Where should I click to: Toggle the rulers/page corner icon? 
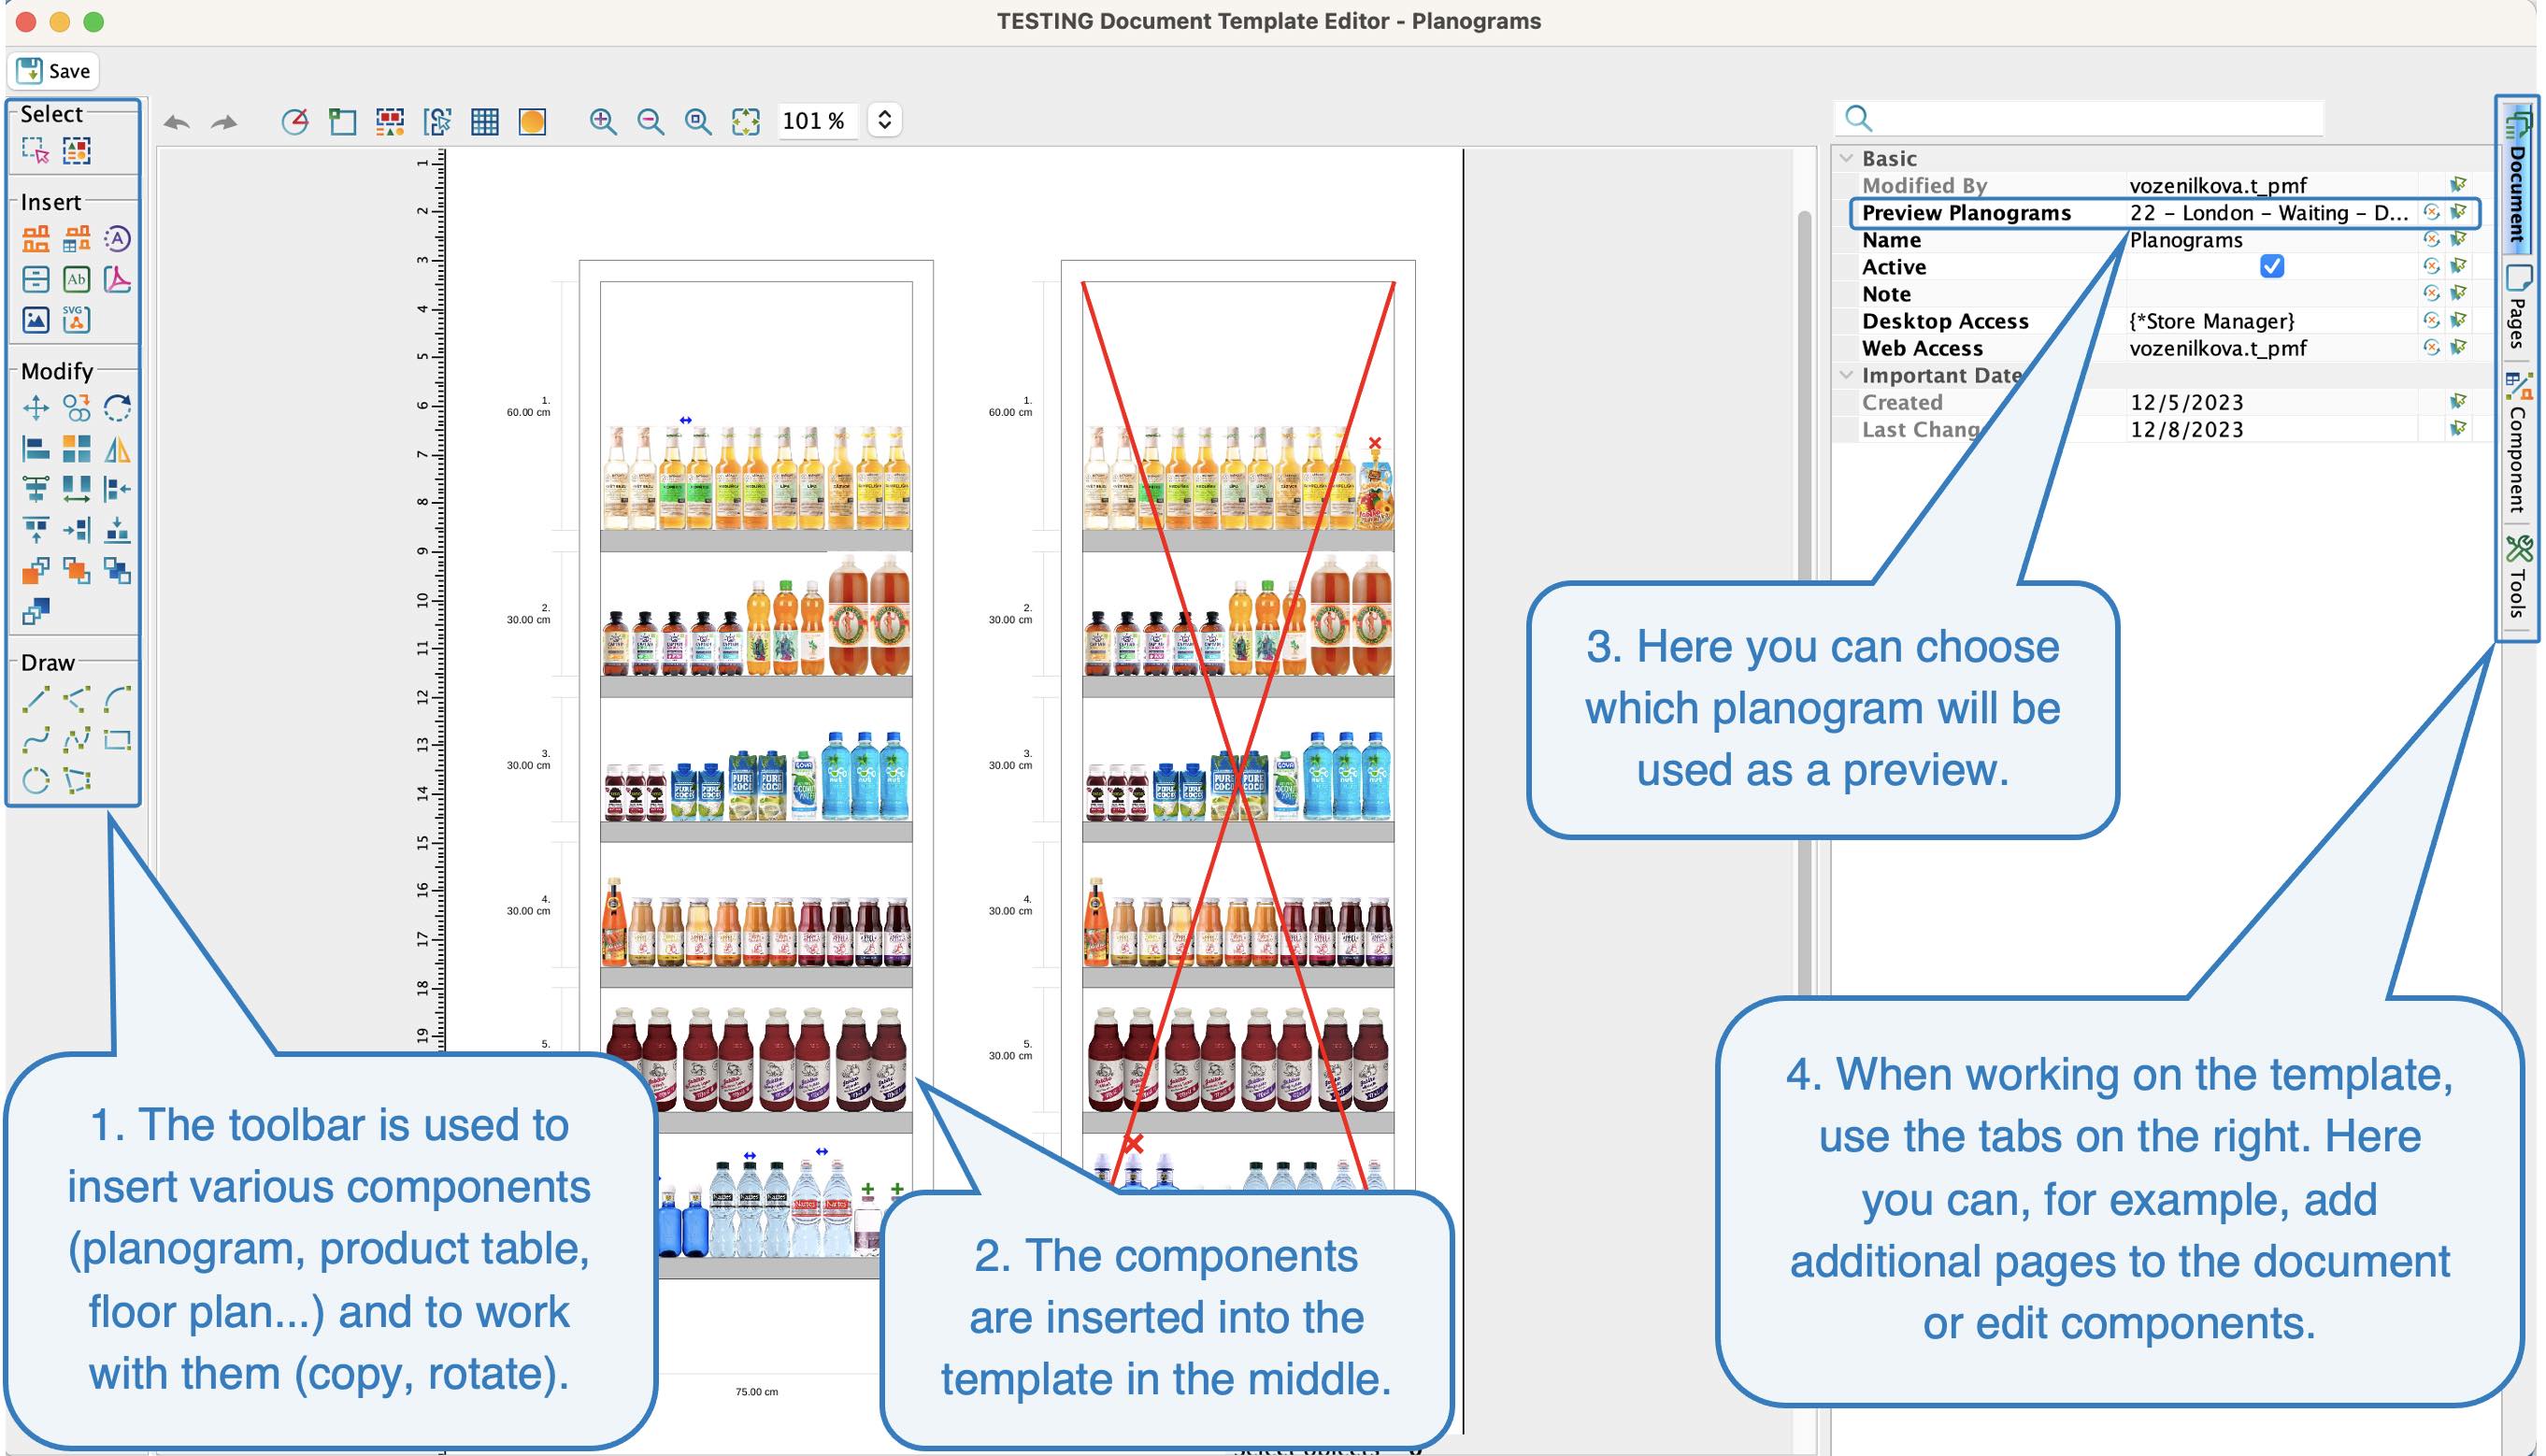pyautogui.click(x=343, y=122)
